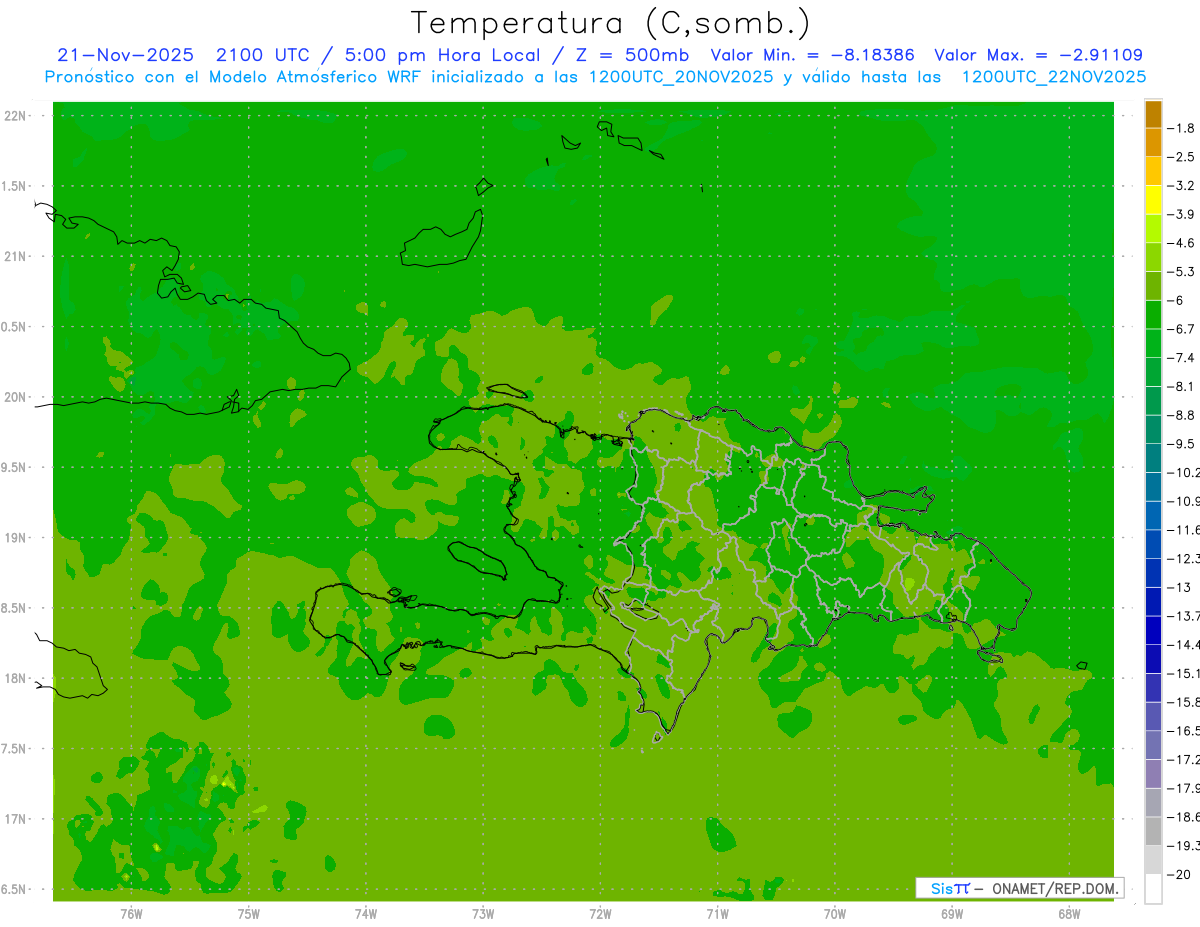Click the '75W' longitude label

pyautogui.click(x=248, y=914)
